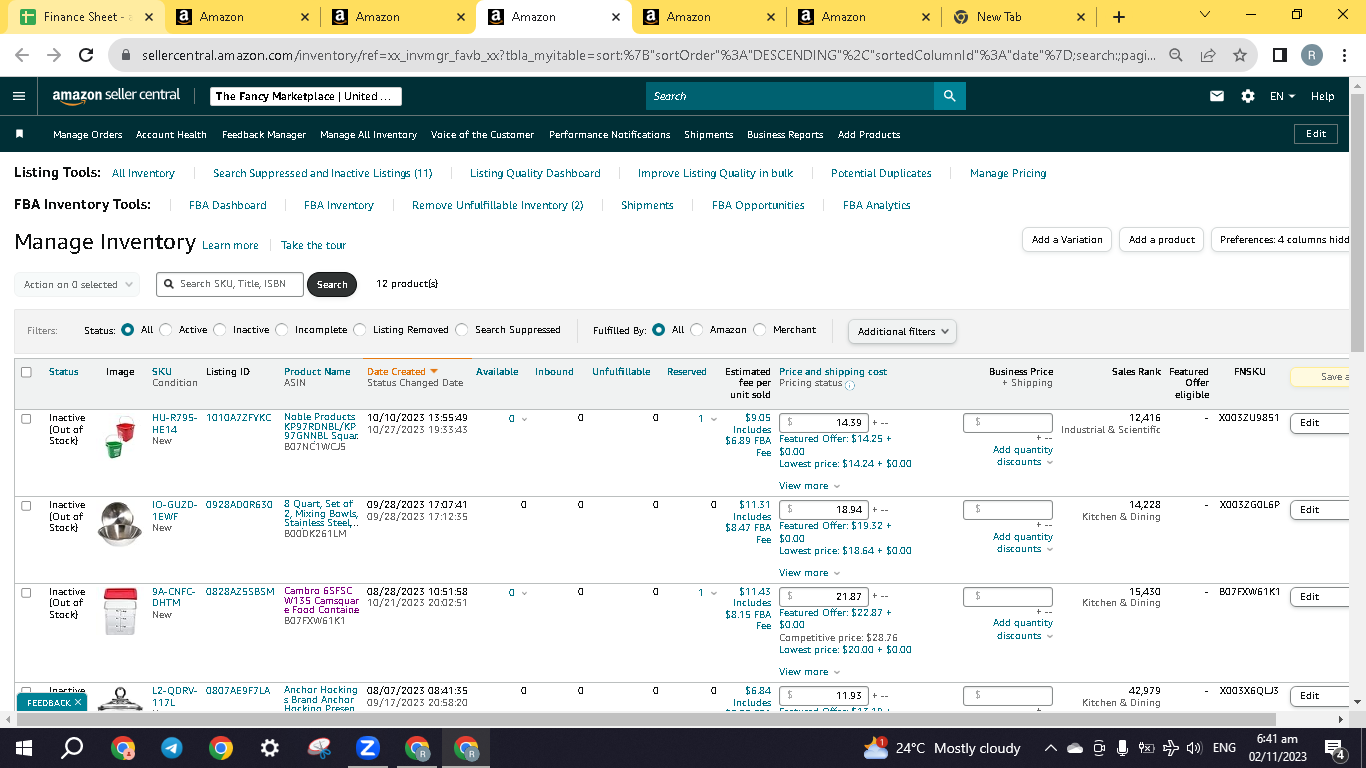
Task: Go back to the previous browser page
Action: click(22, 56)
